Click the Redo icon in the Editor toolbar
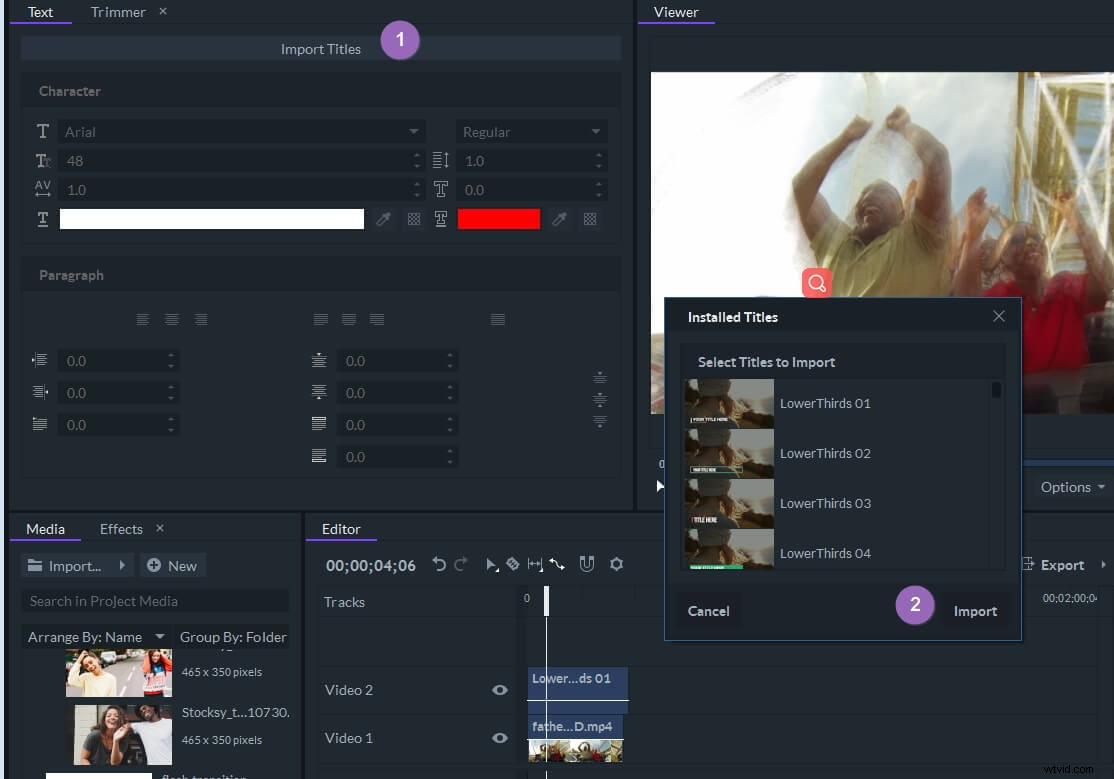 coord(461,564)
